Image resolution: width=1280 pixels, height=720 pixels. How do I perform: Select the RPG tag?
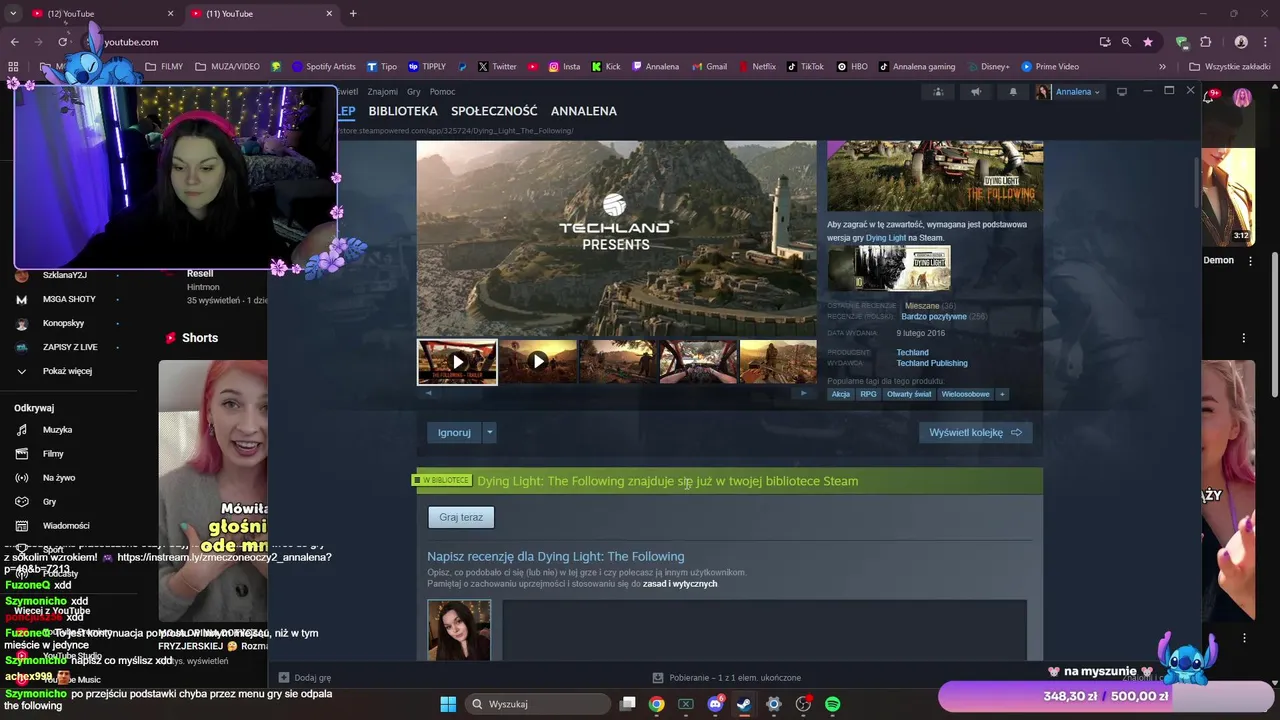tap(868, 394)
